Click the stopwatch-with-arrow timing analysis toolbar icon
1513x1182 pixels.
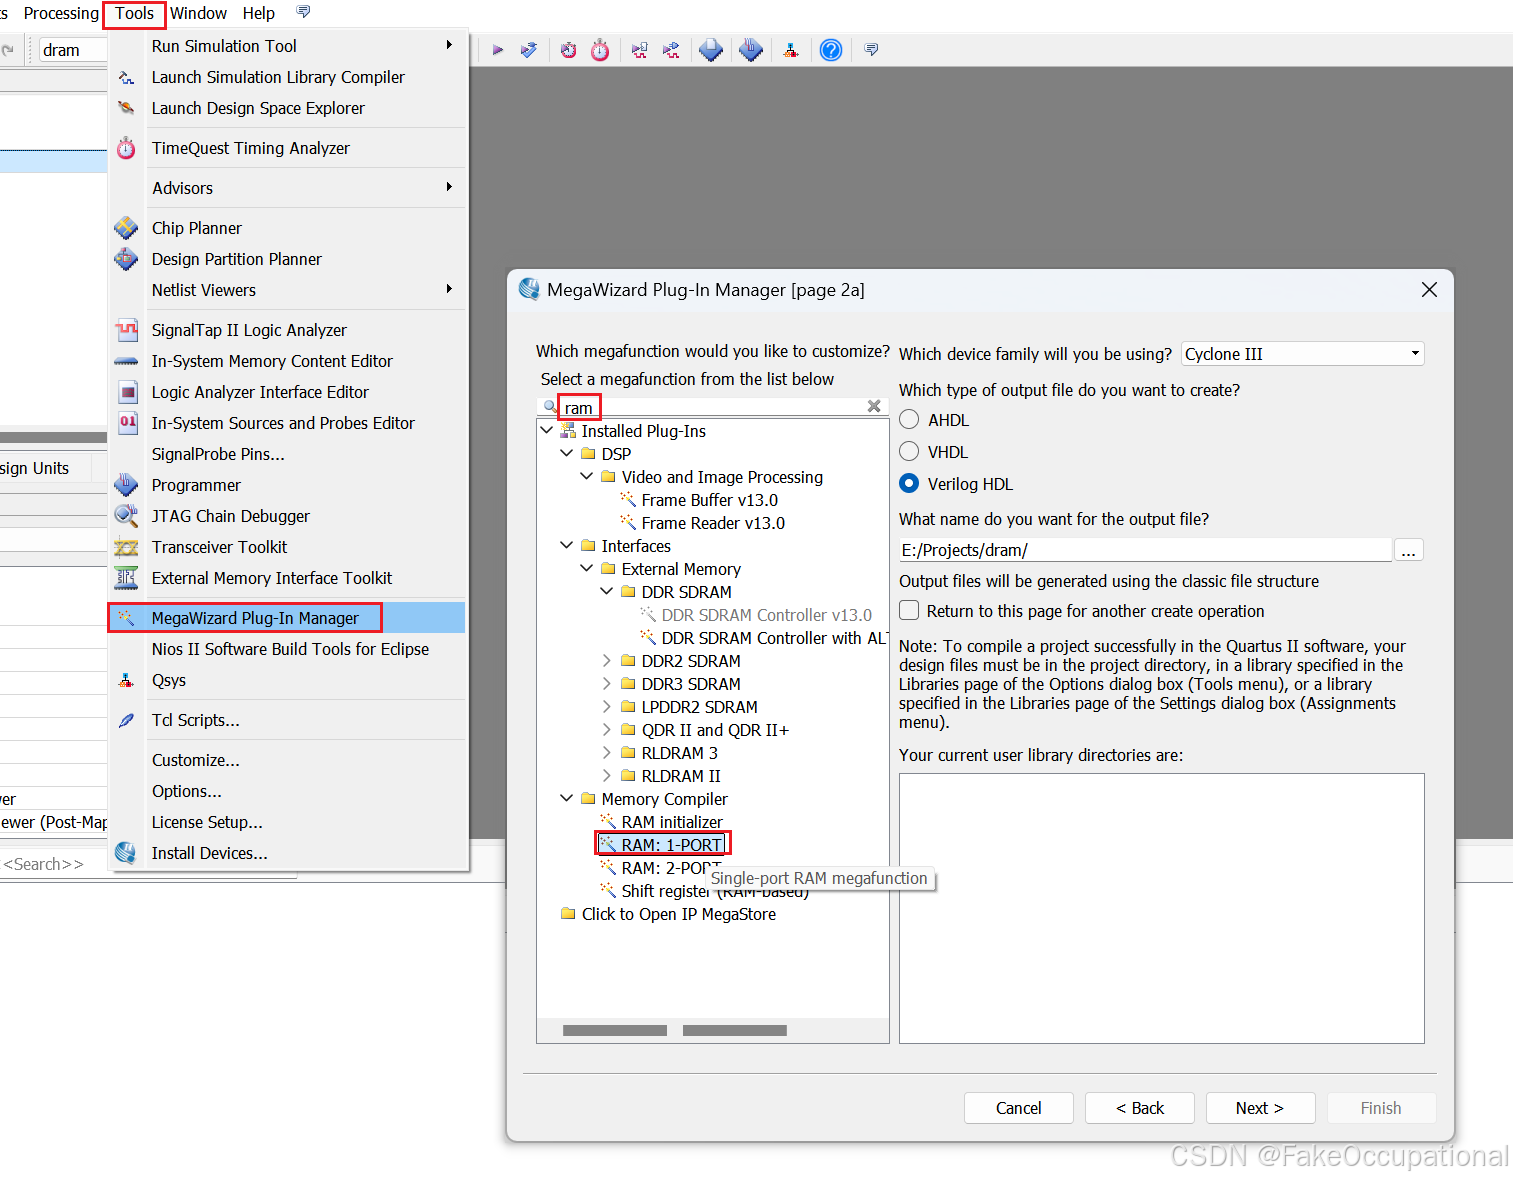click(x=568, y=50)
